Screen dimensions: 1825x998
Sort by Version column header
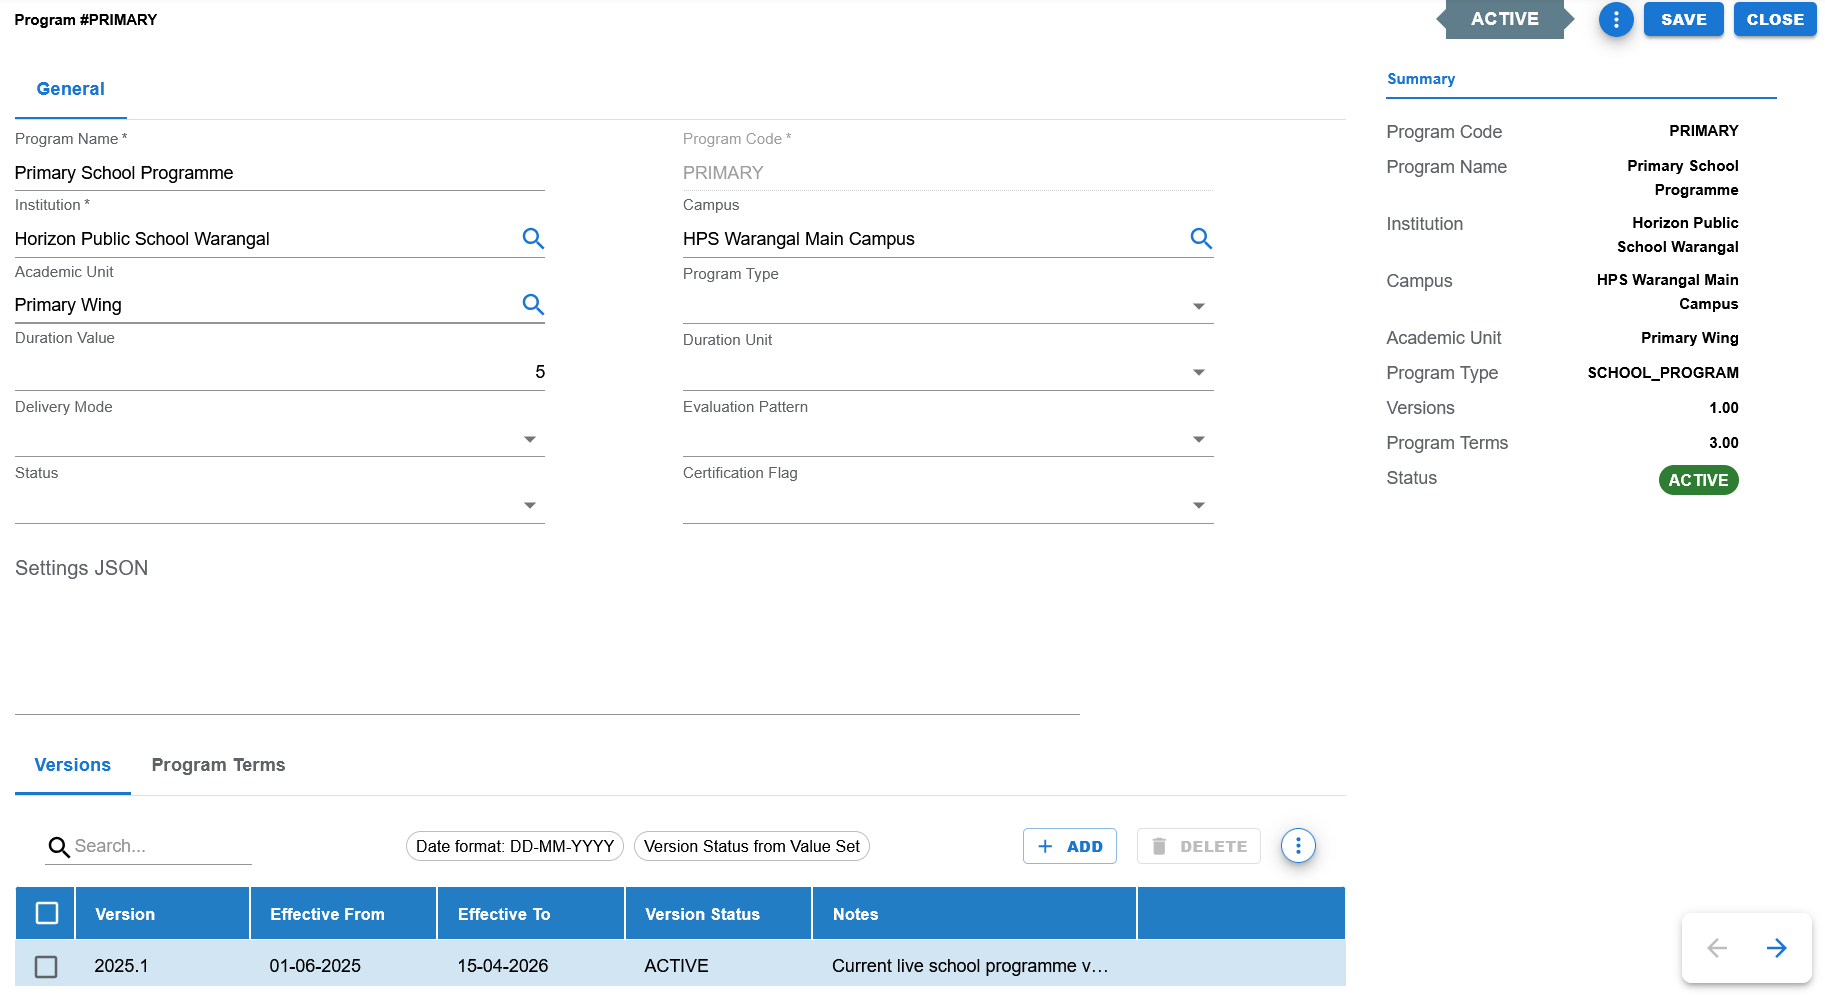point(162,914)
